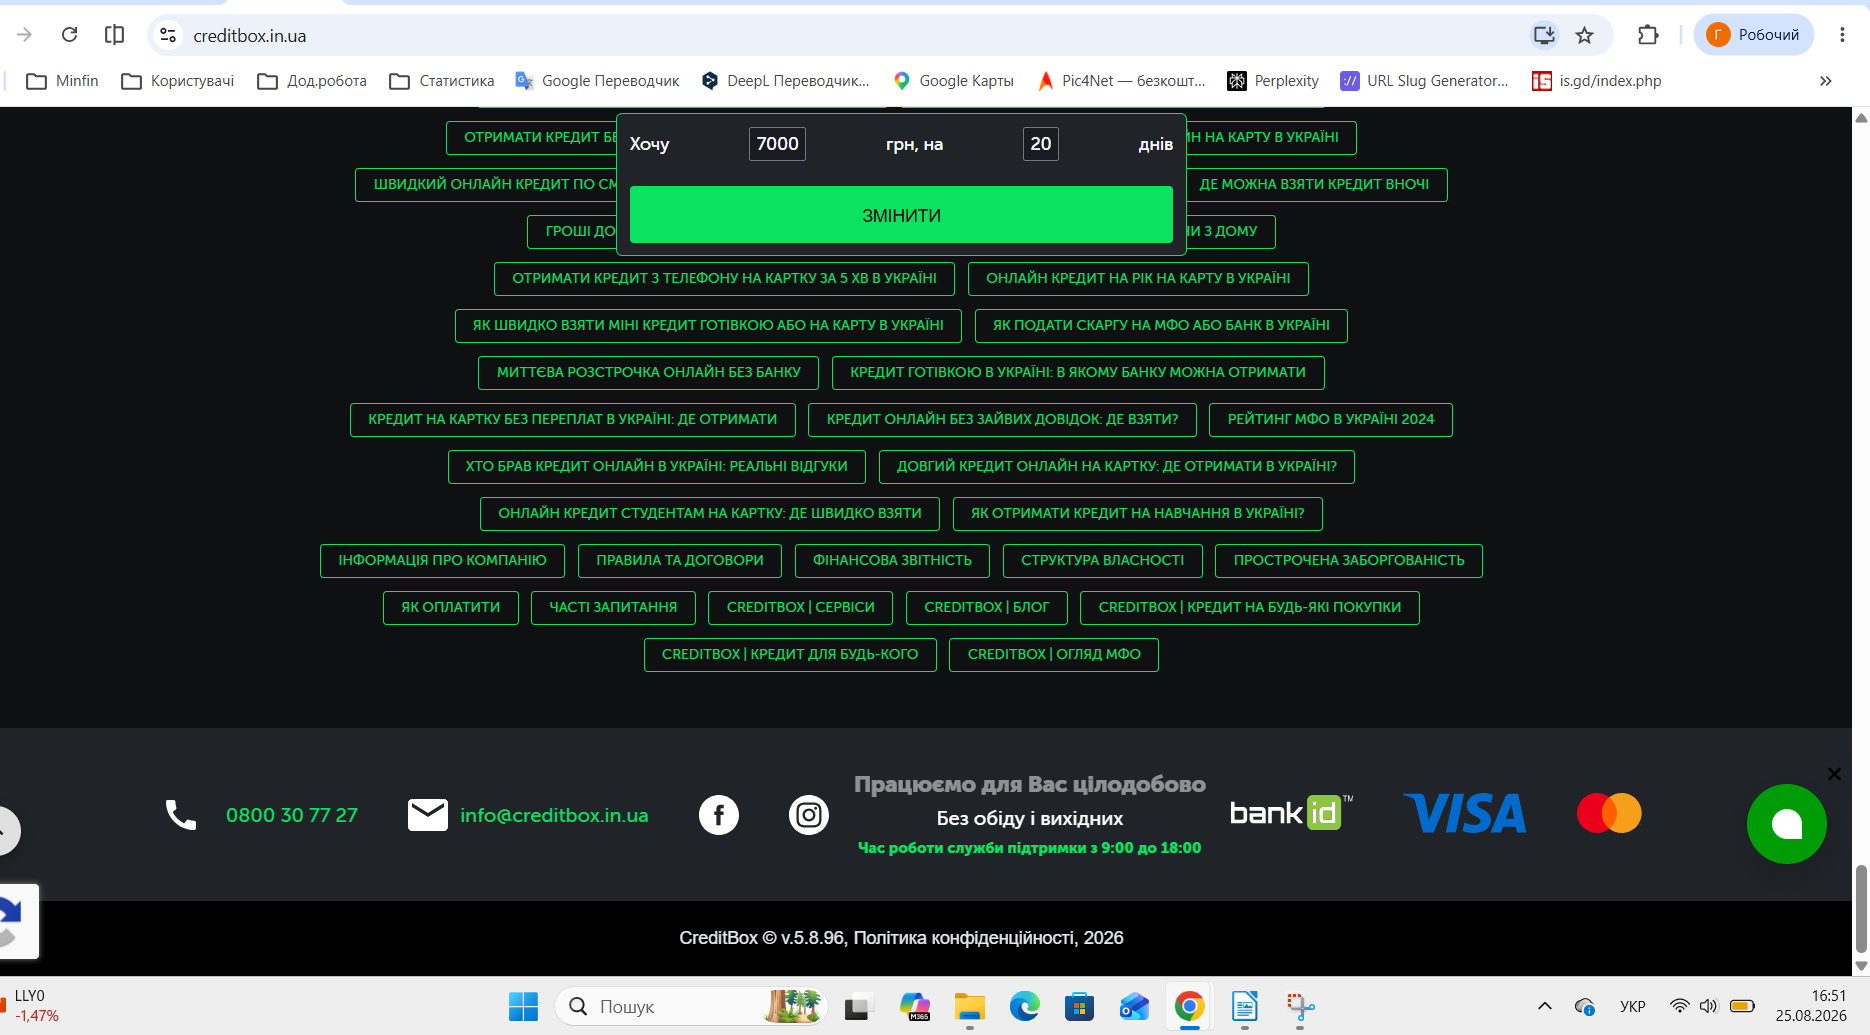1870x1035 pixels.
Task: Close the chat widget with the X
Action: point(1834,774)
